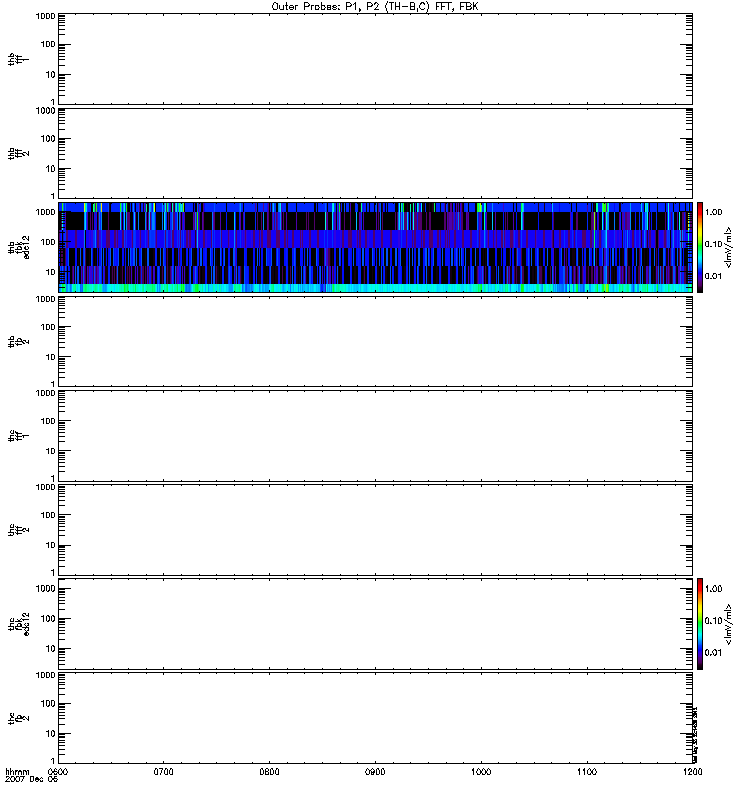Click the '0.01' label on the thc color bar
Screen dimensions: 750x800
713,653
